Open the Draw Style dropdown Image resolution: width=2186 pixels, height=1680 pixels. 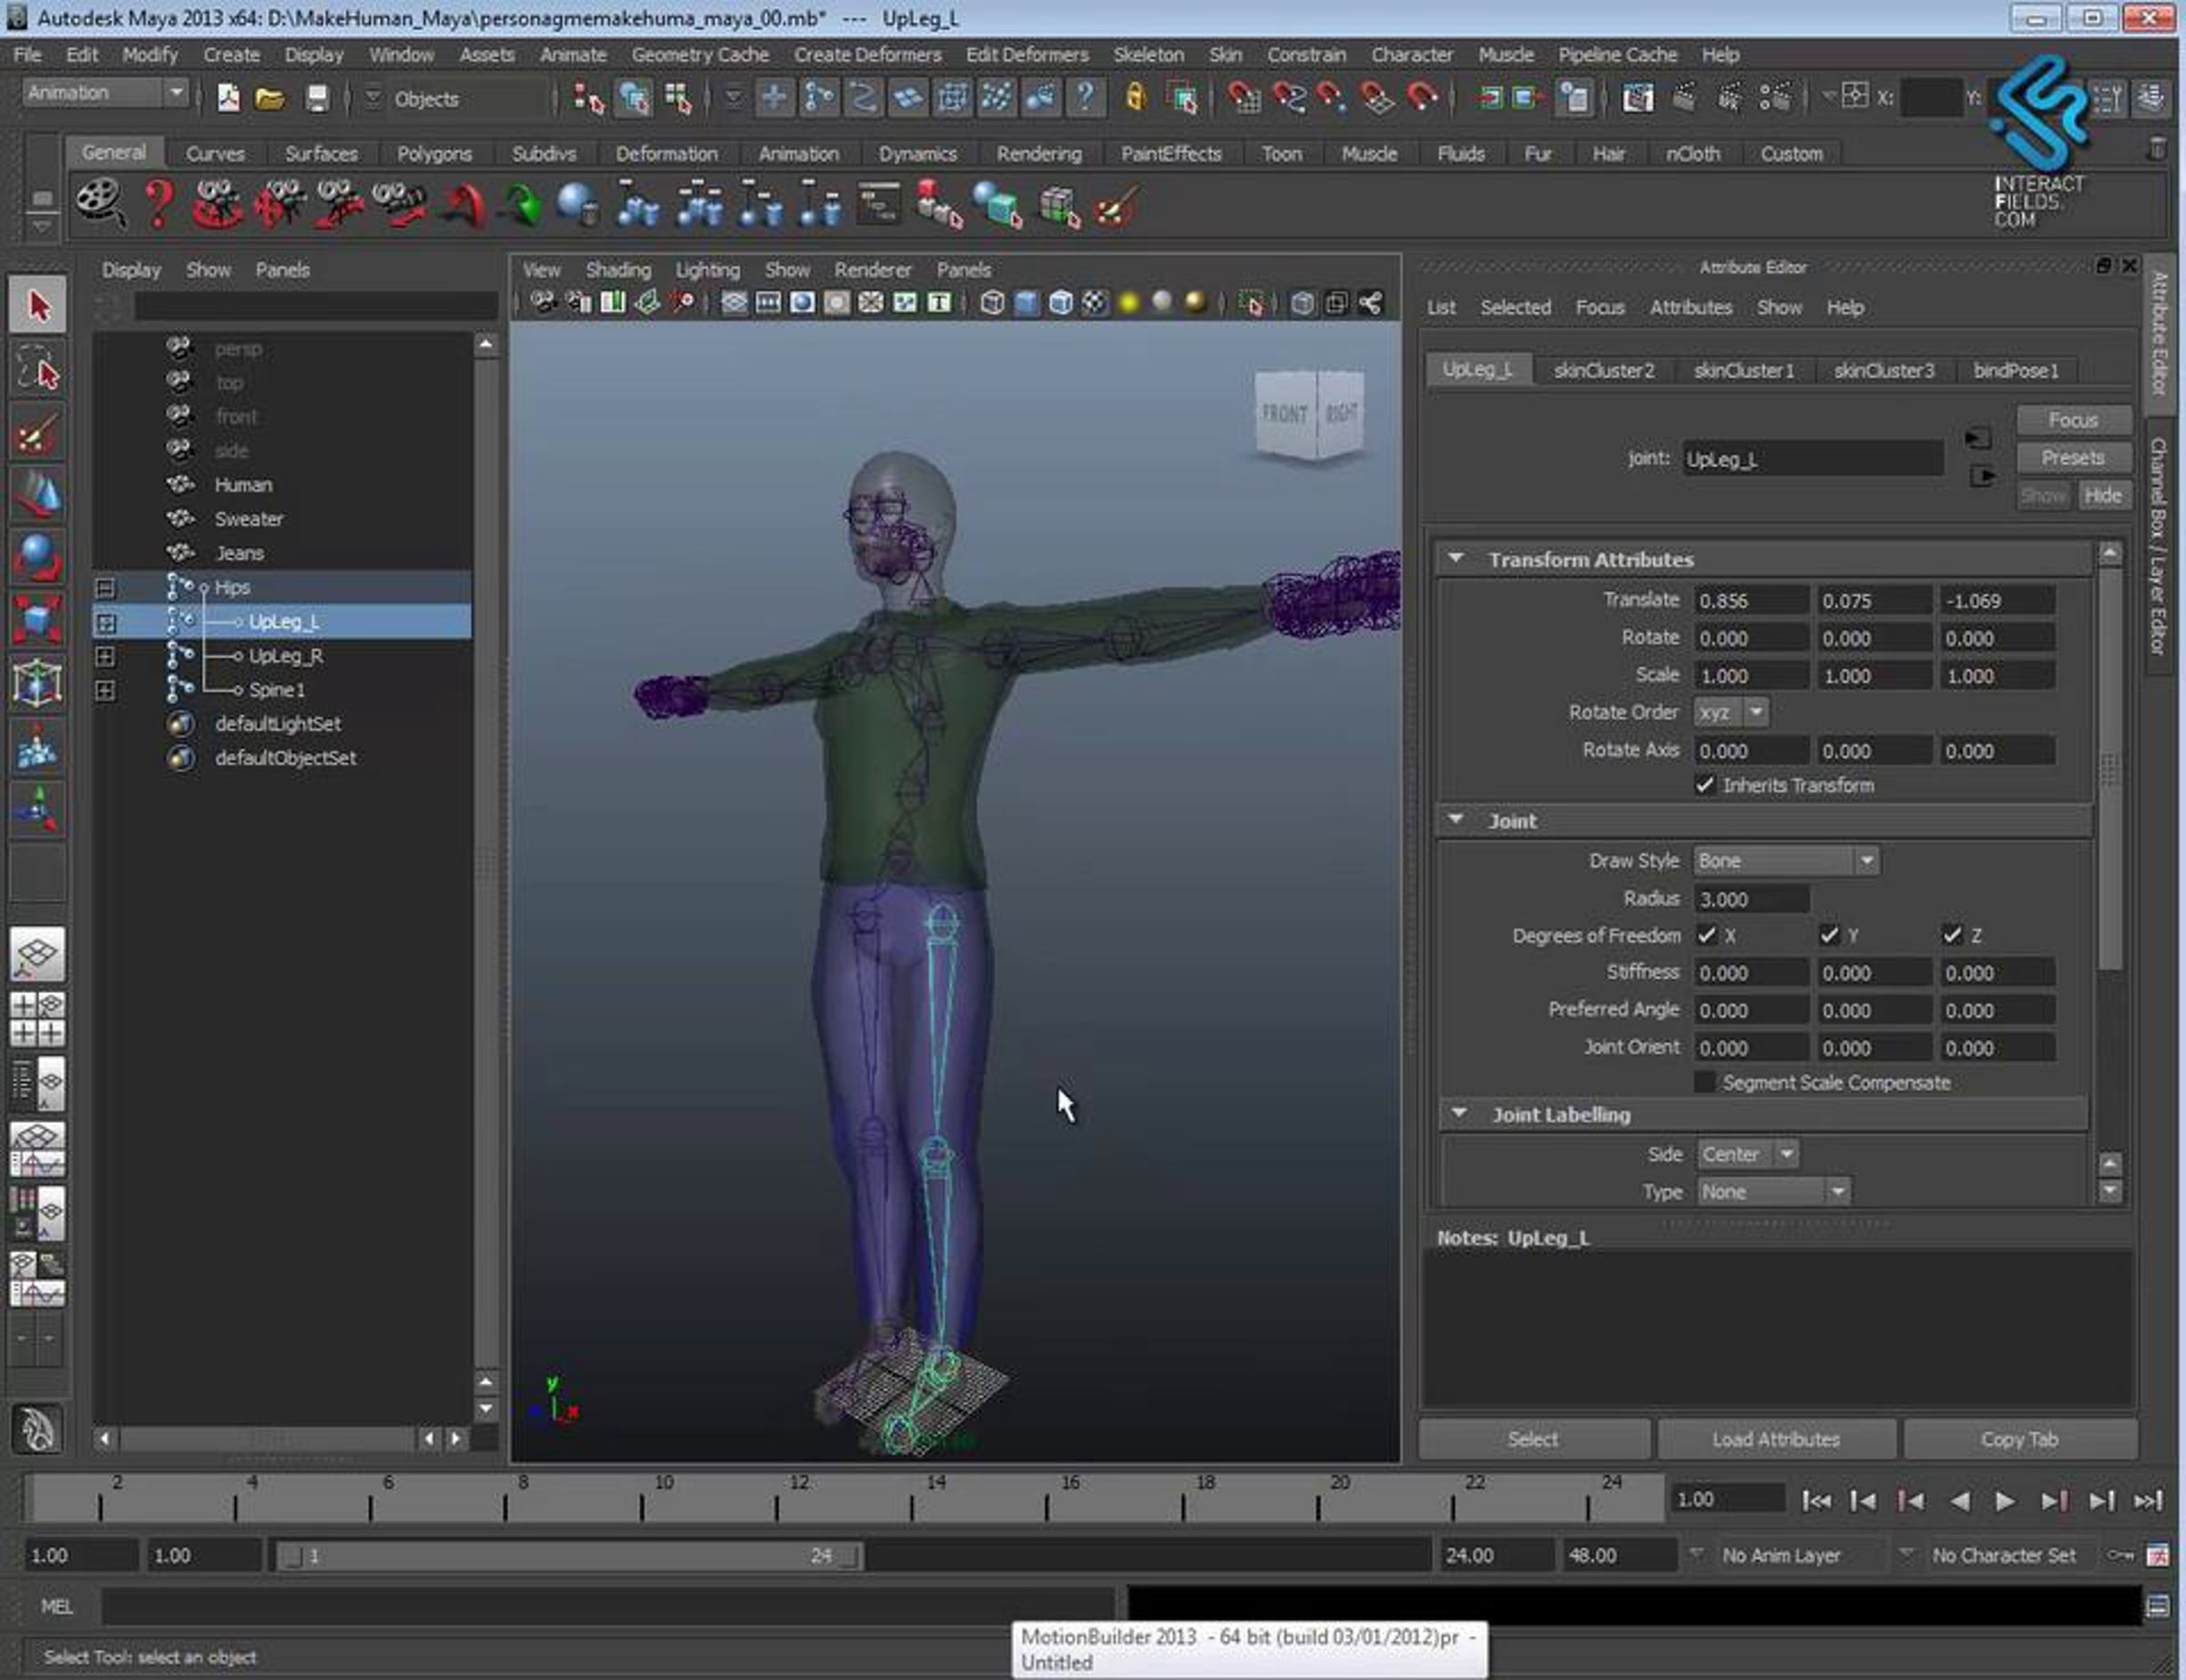[1785, 861]
